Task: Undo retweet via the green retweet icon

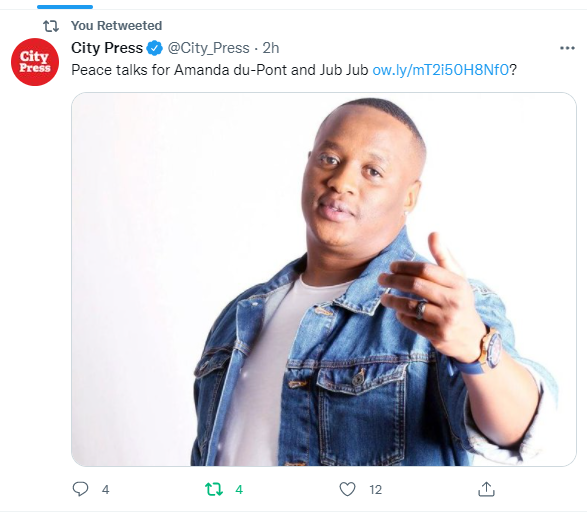Action: coord(214,489)
